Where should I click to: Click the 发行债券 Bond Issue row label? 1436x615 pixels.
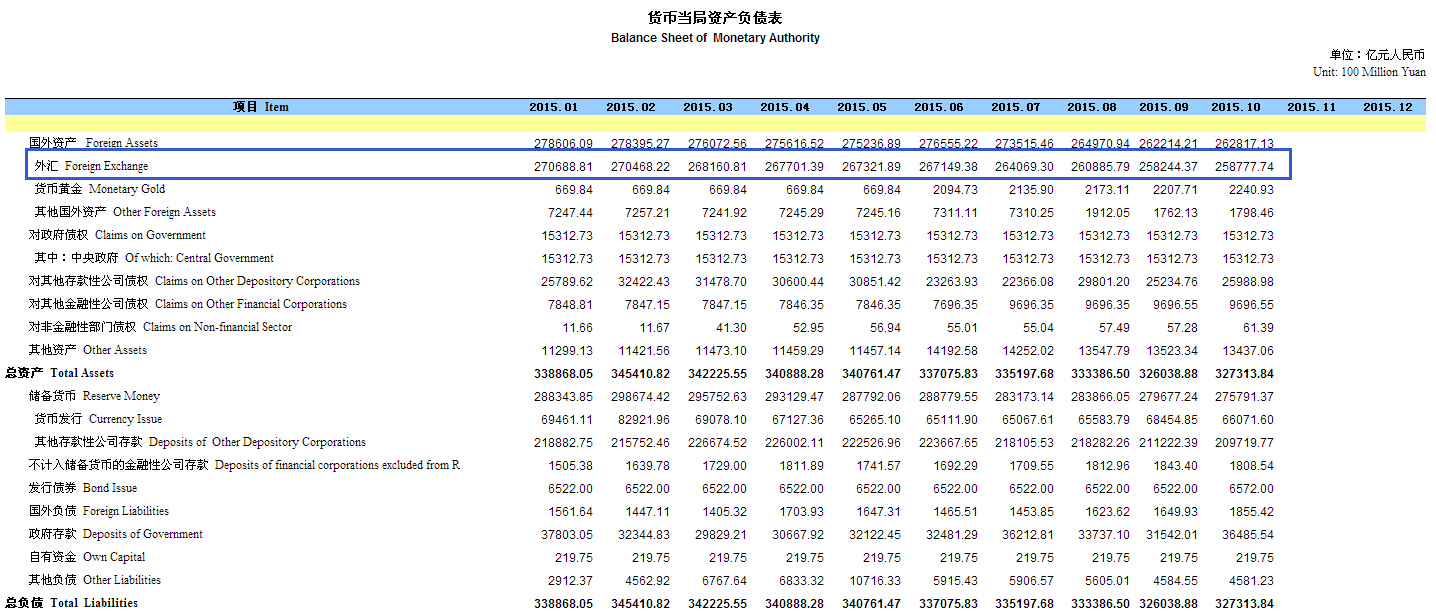click(83, 488)
